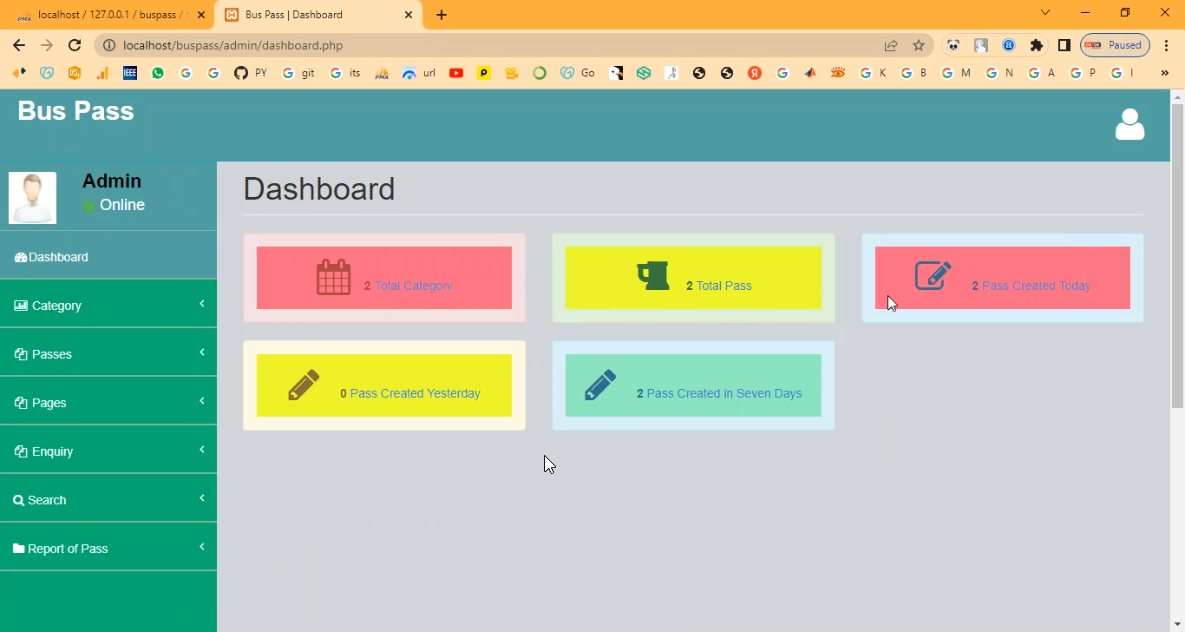This screenshot has width=1185, height=632.
Task: Open the green ring bookmark
Action: tap(540, 73)
